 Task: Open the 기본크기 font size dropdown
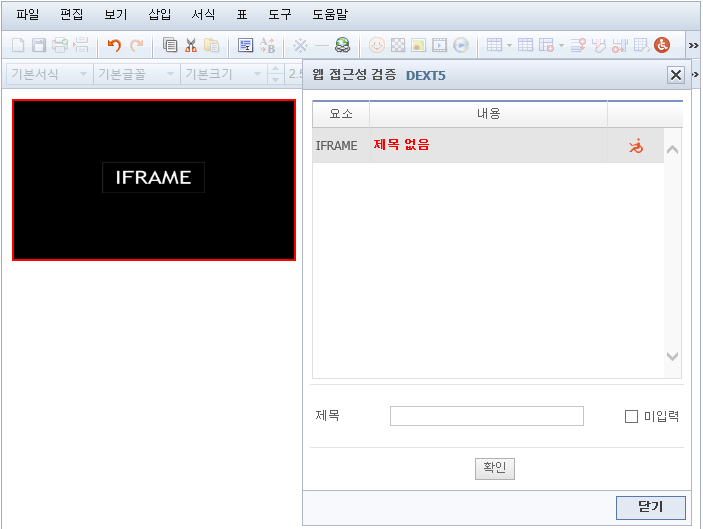click(x=223, y=74)
